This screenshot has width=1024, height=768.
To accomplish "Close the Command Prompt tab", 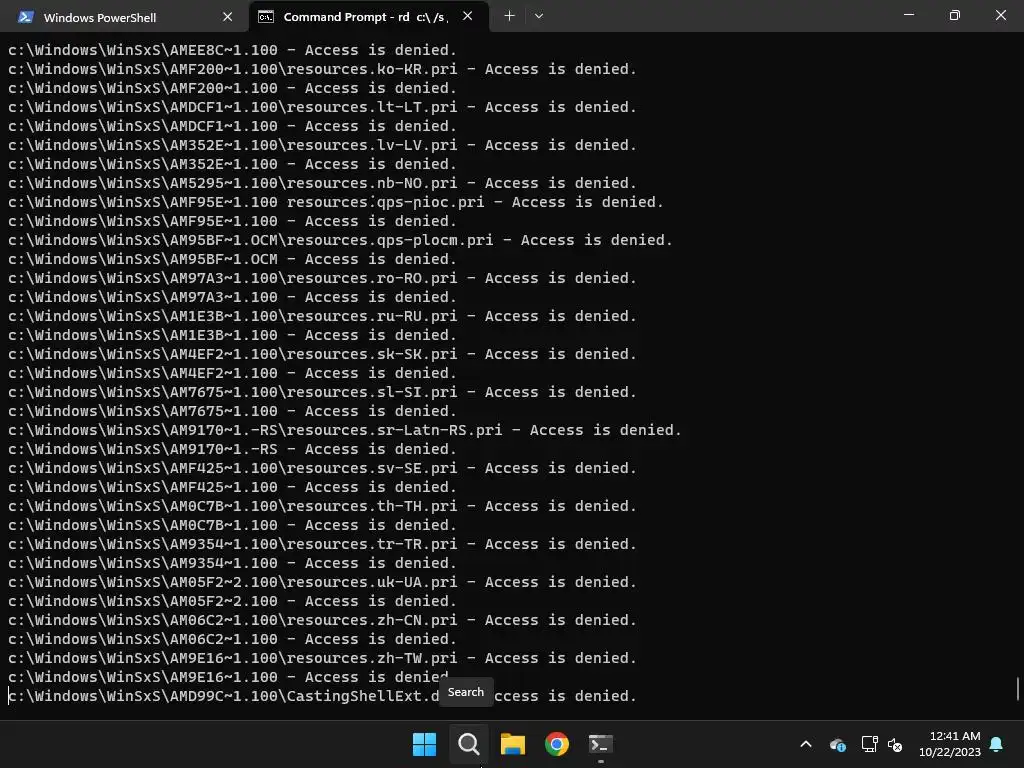I will tap(468, 16).
